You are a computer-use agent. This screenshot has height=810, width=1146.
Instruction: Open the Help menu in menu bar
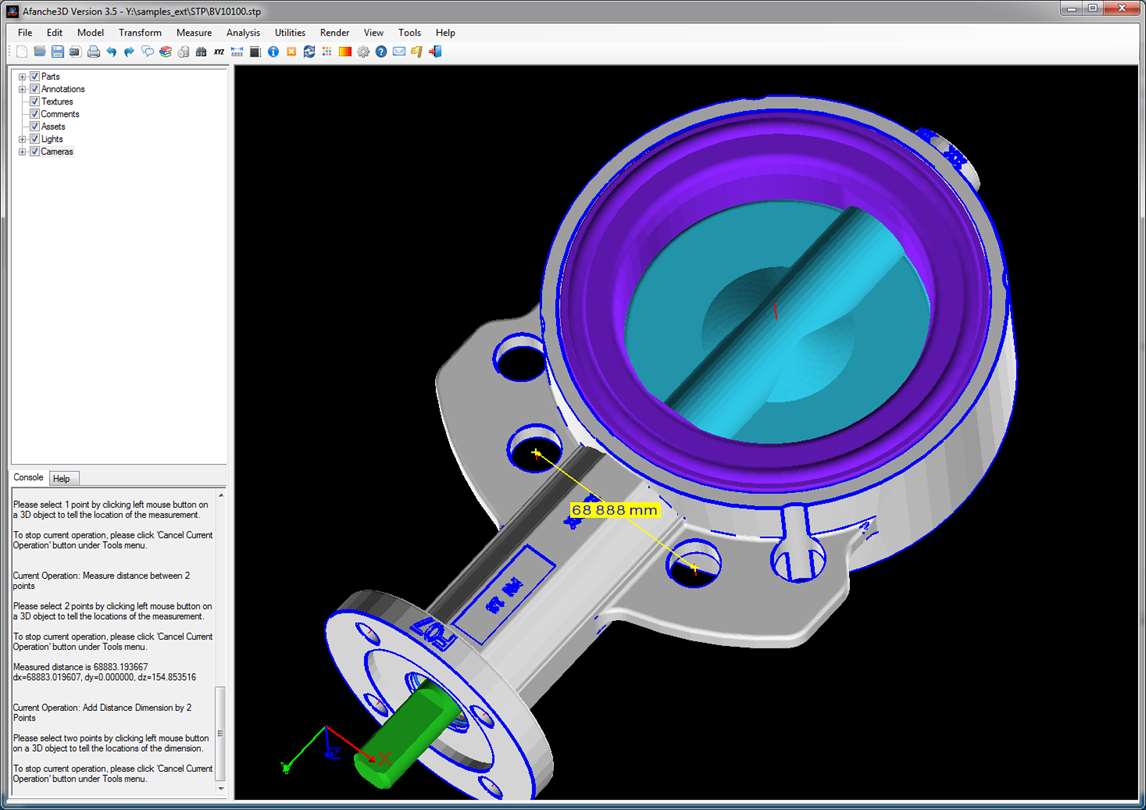445,32
